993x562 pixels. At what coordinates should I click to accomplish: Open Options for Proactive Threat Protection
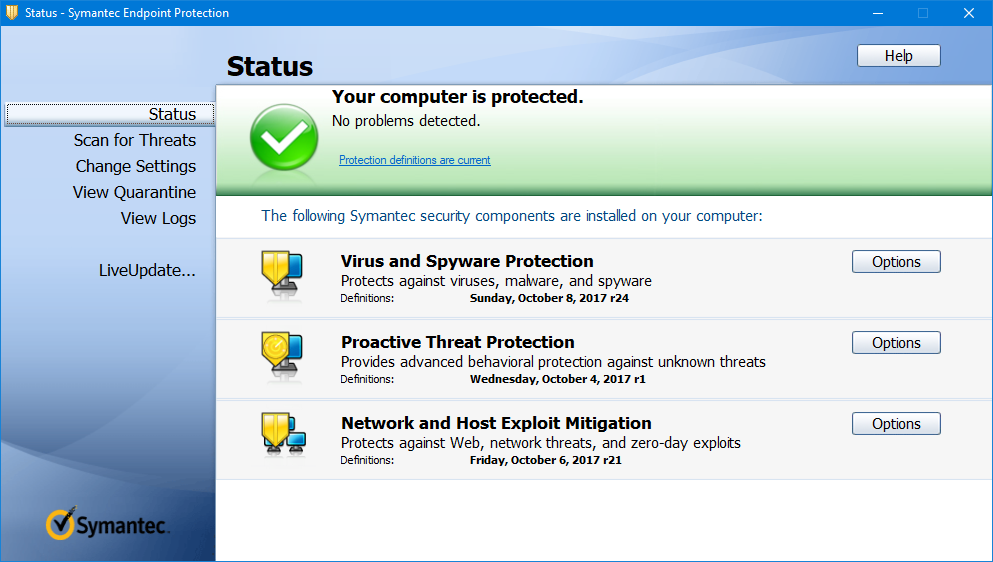[x=896, y=343]
